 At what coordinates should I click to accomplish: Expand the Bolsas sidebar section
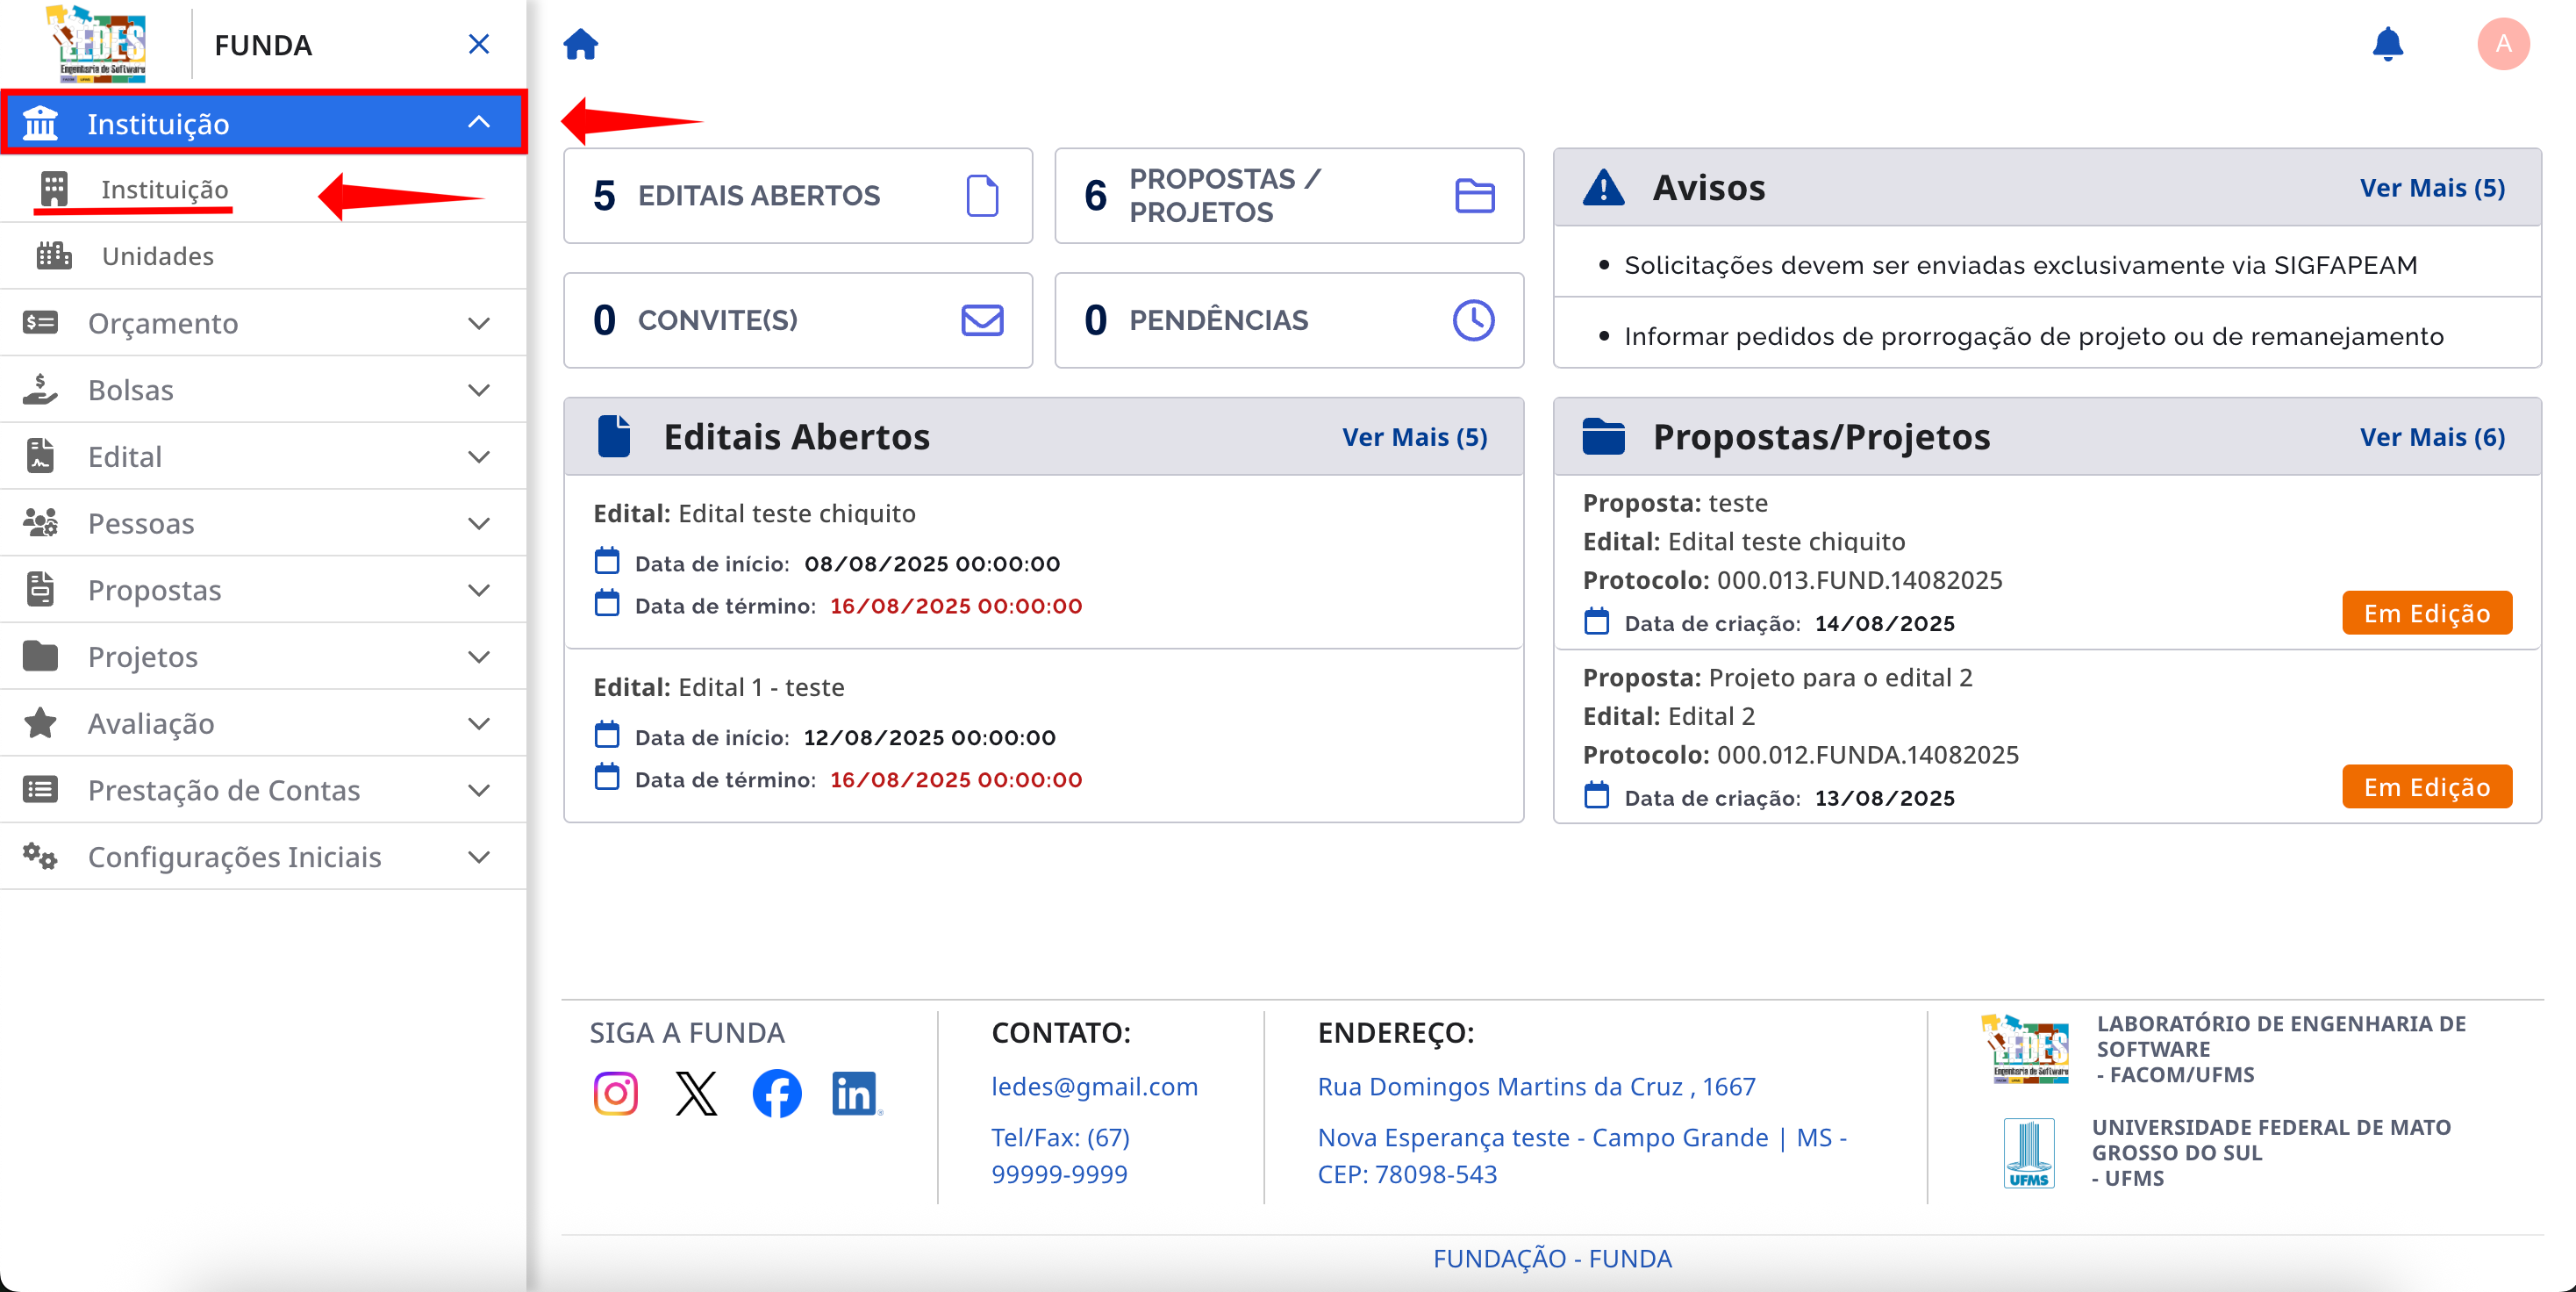point(479,390)
